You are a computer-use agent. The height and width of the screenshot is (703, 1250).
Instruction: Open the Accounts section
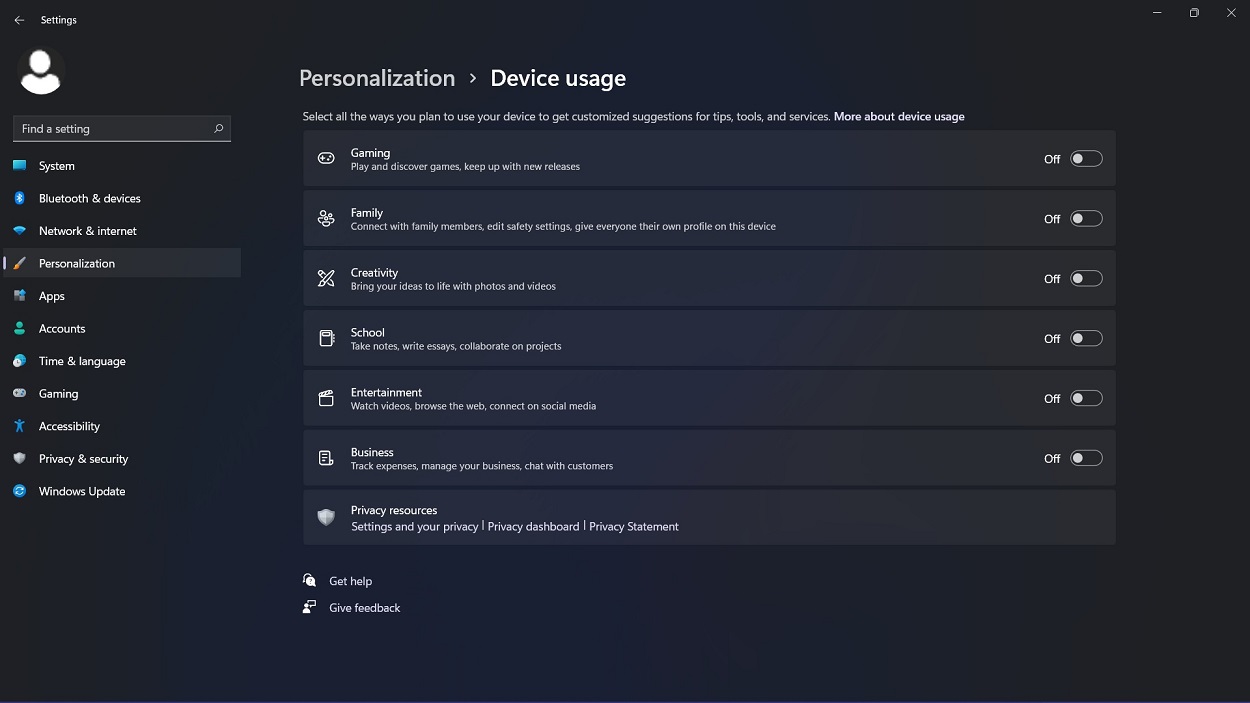point(22,328)
